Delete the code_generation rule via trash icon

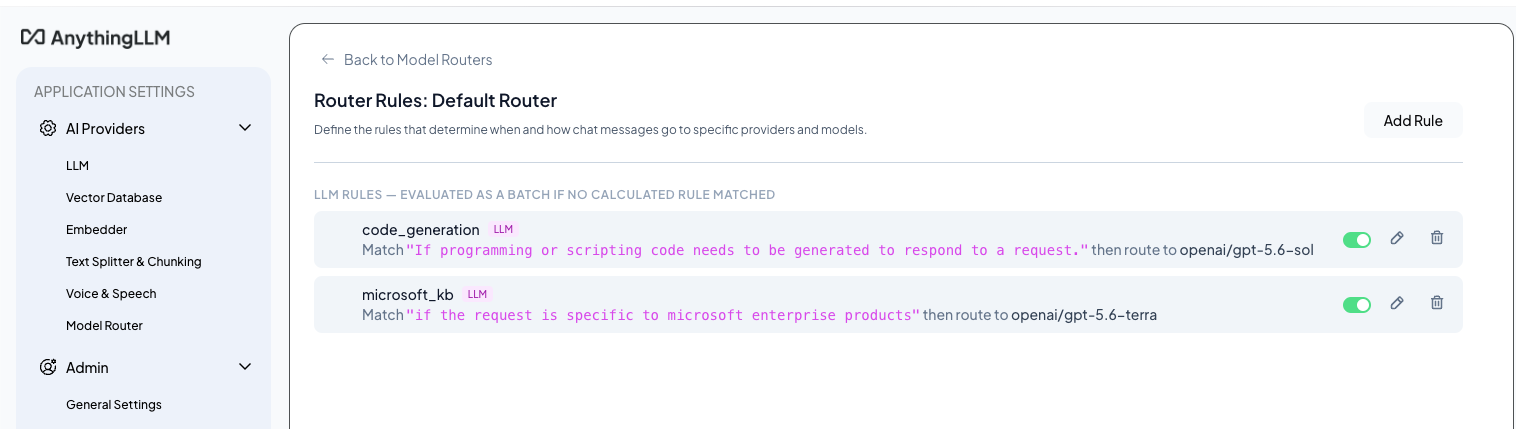pos(1437,238)
